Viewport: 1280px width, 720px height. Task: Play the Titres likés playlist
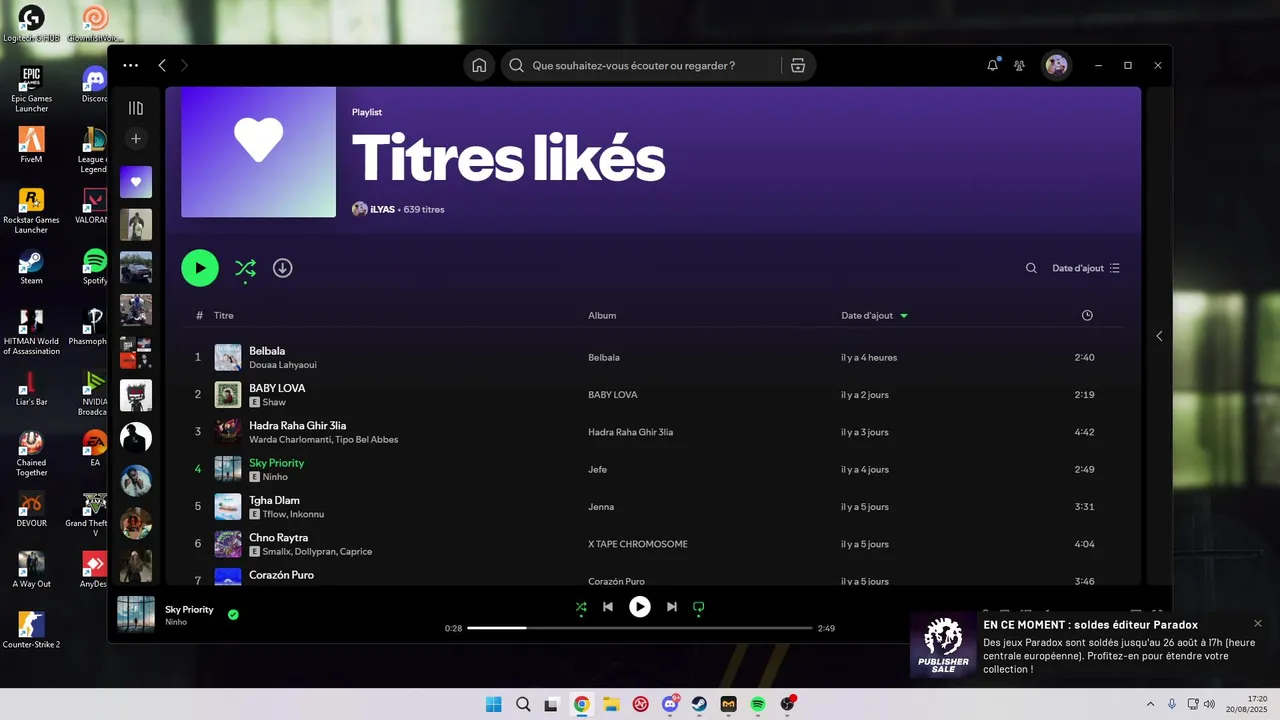point(200,268)
